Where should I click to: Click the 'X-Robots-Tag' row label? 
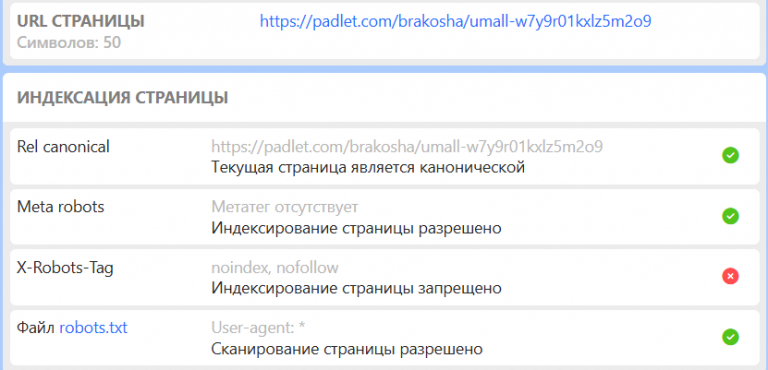65,268
